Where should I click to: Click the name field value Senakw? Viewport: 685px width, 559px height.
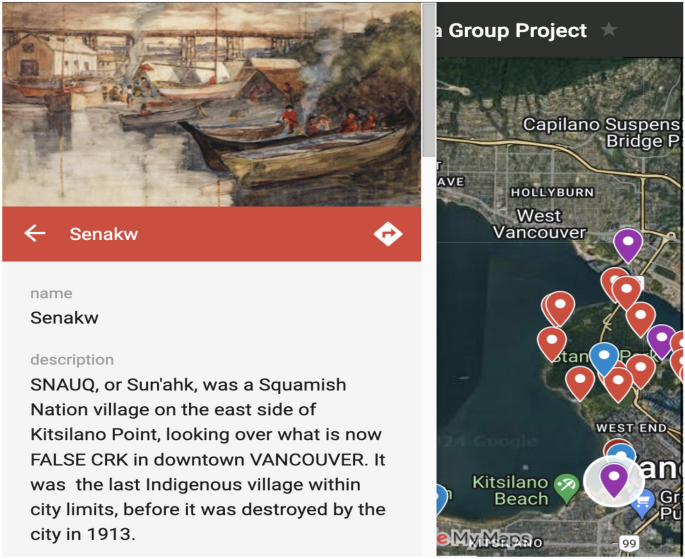(64, 317)
